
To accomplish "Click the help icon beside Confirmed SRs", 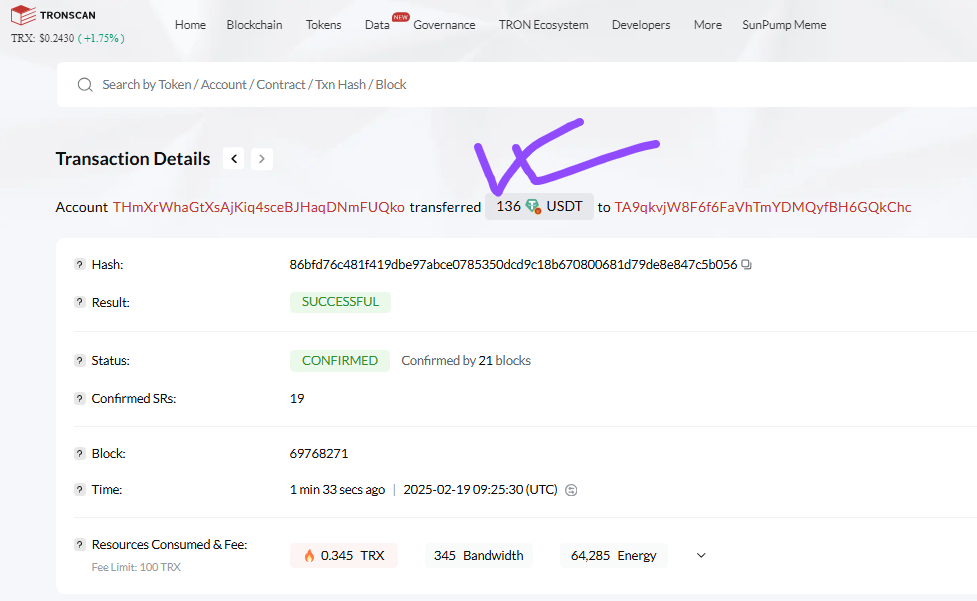I will (79, 399).
